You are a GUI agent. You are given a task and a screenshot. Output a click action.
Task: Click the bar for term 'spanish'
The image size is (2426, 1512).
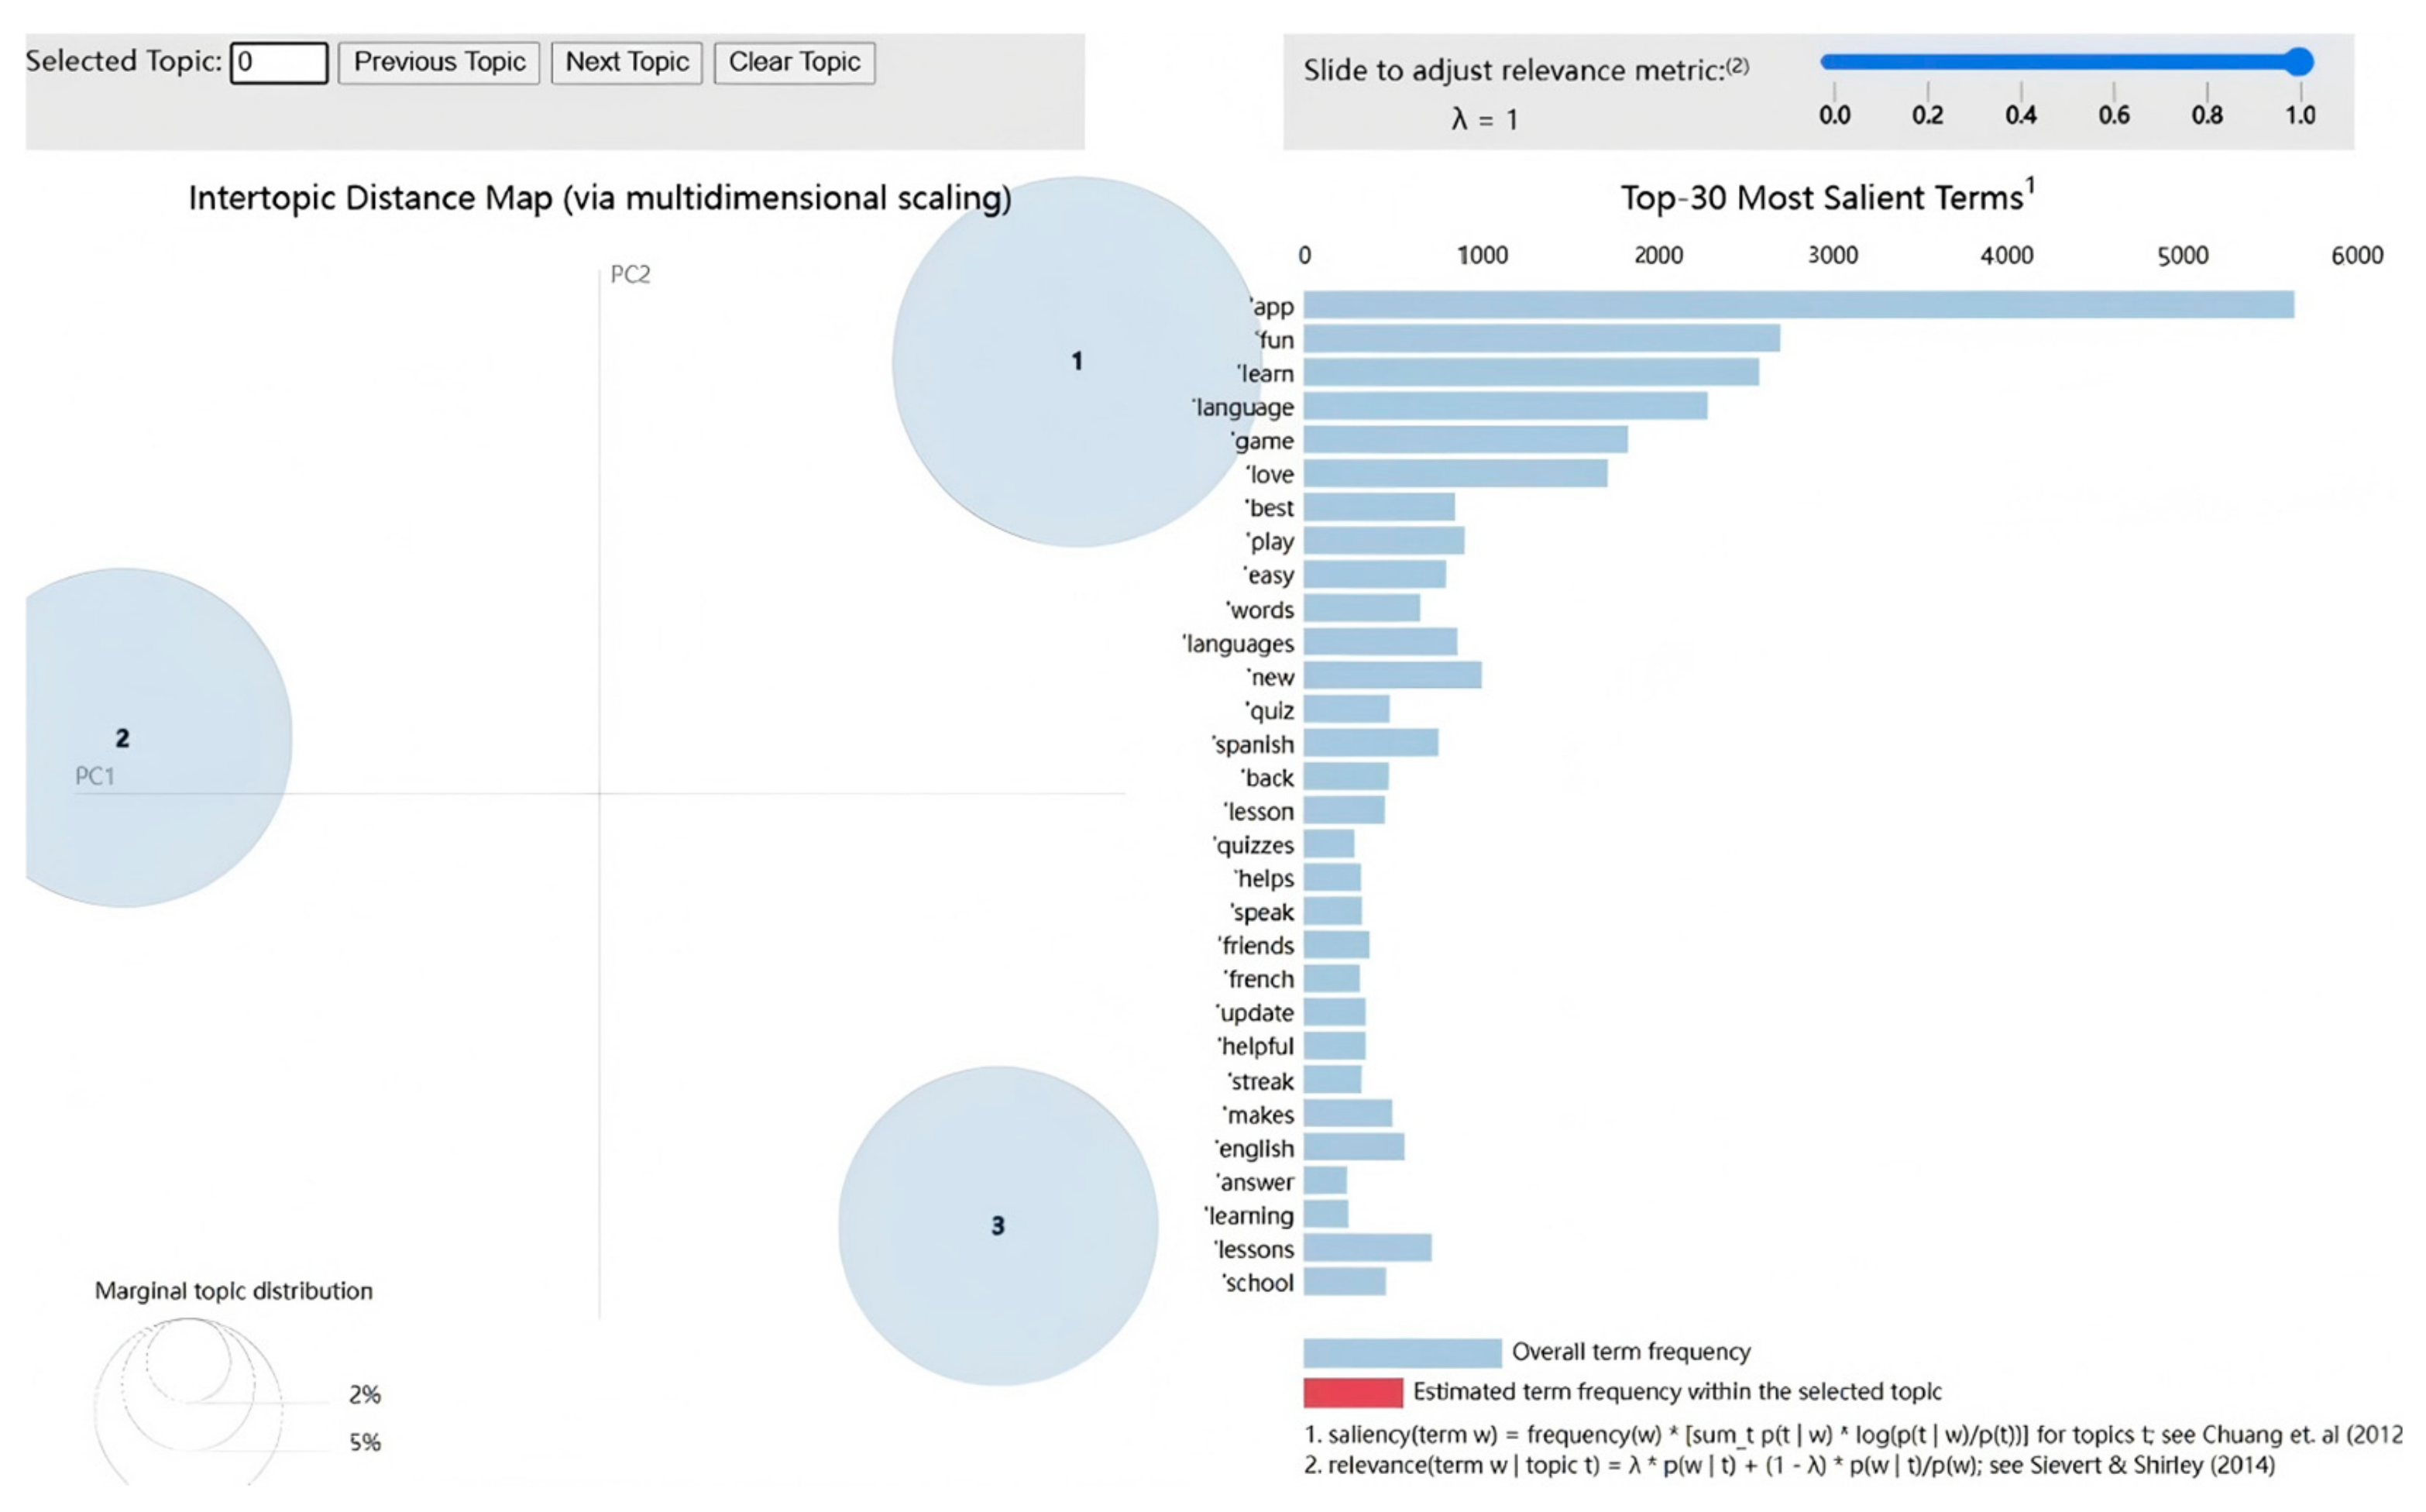point(1371,743)
